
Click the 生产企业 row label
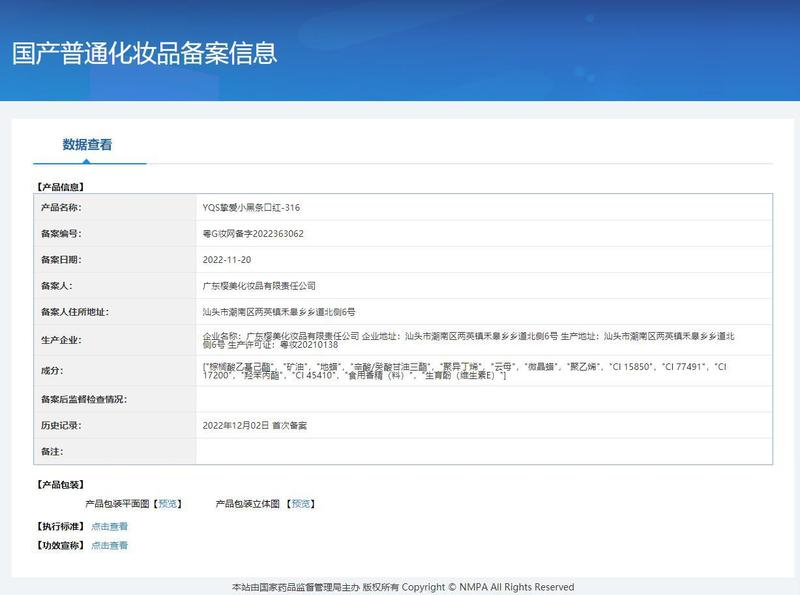click(61, 340)
